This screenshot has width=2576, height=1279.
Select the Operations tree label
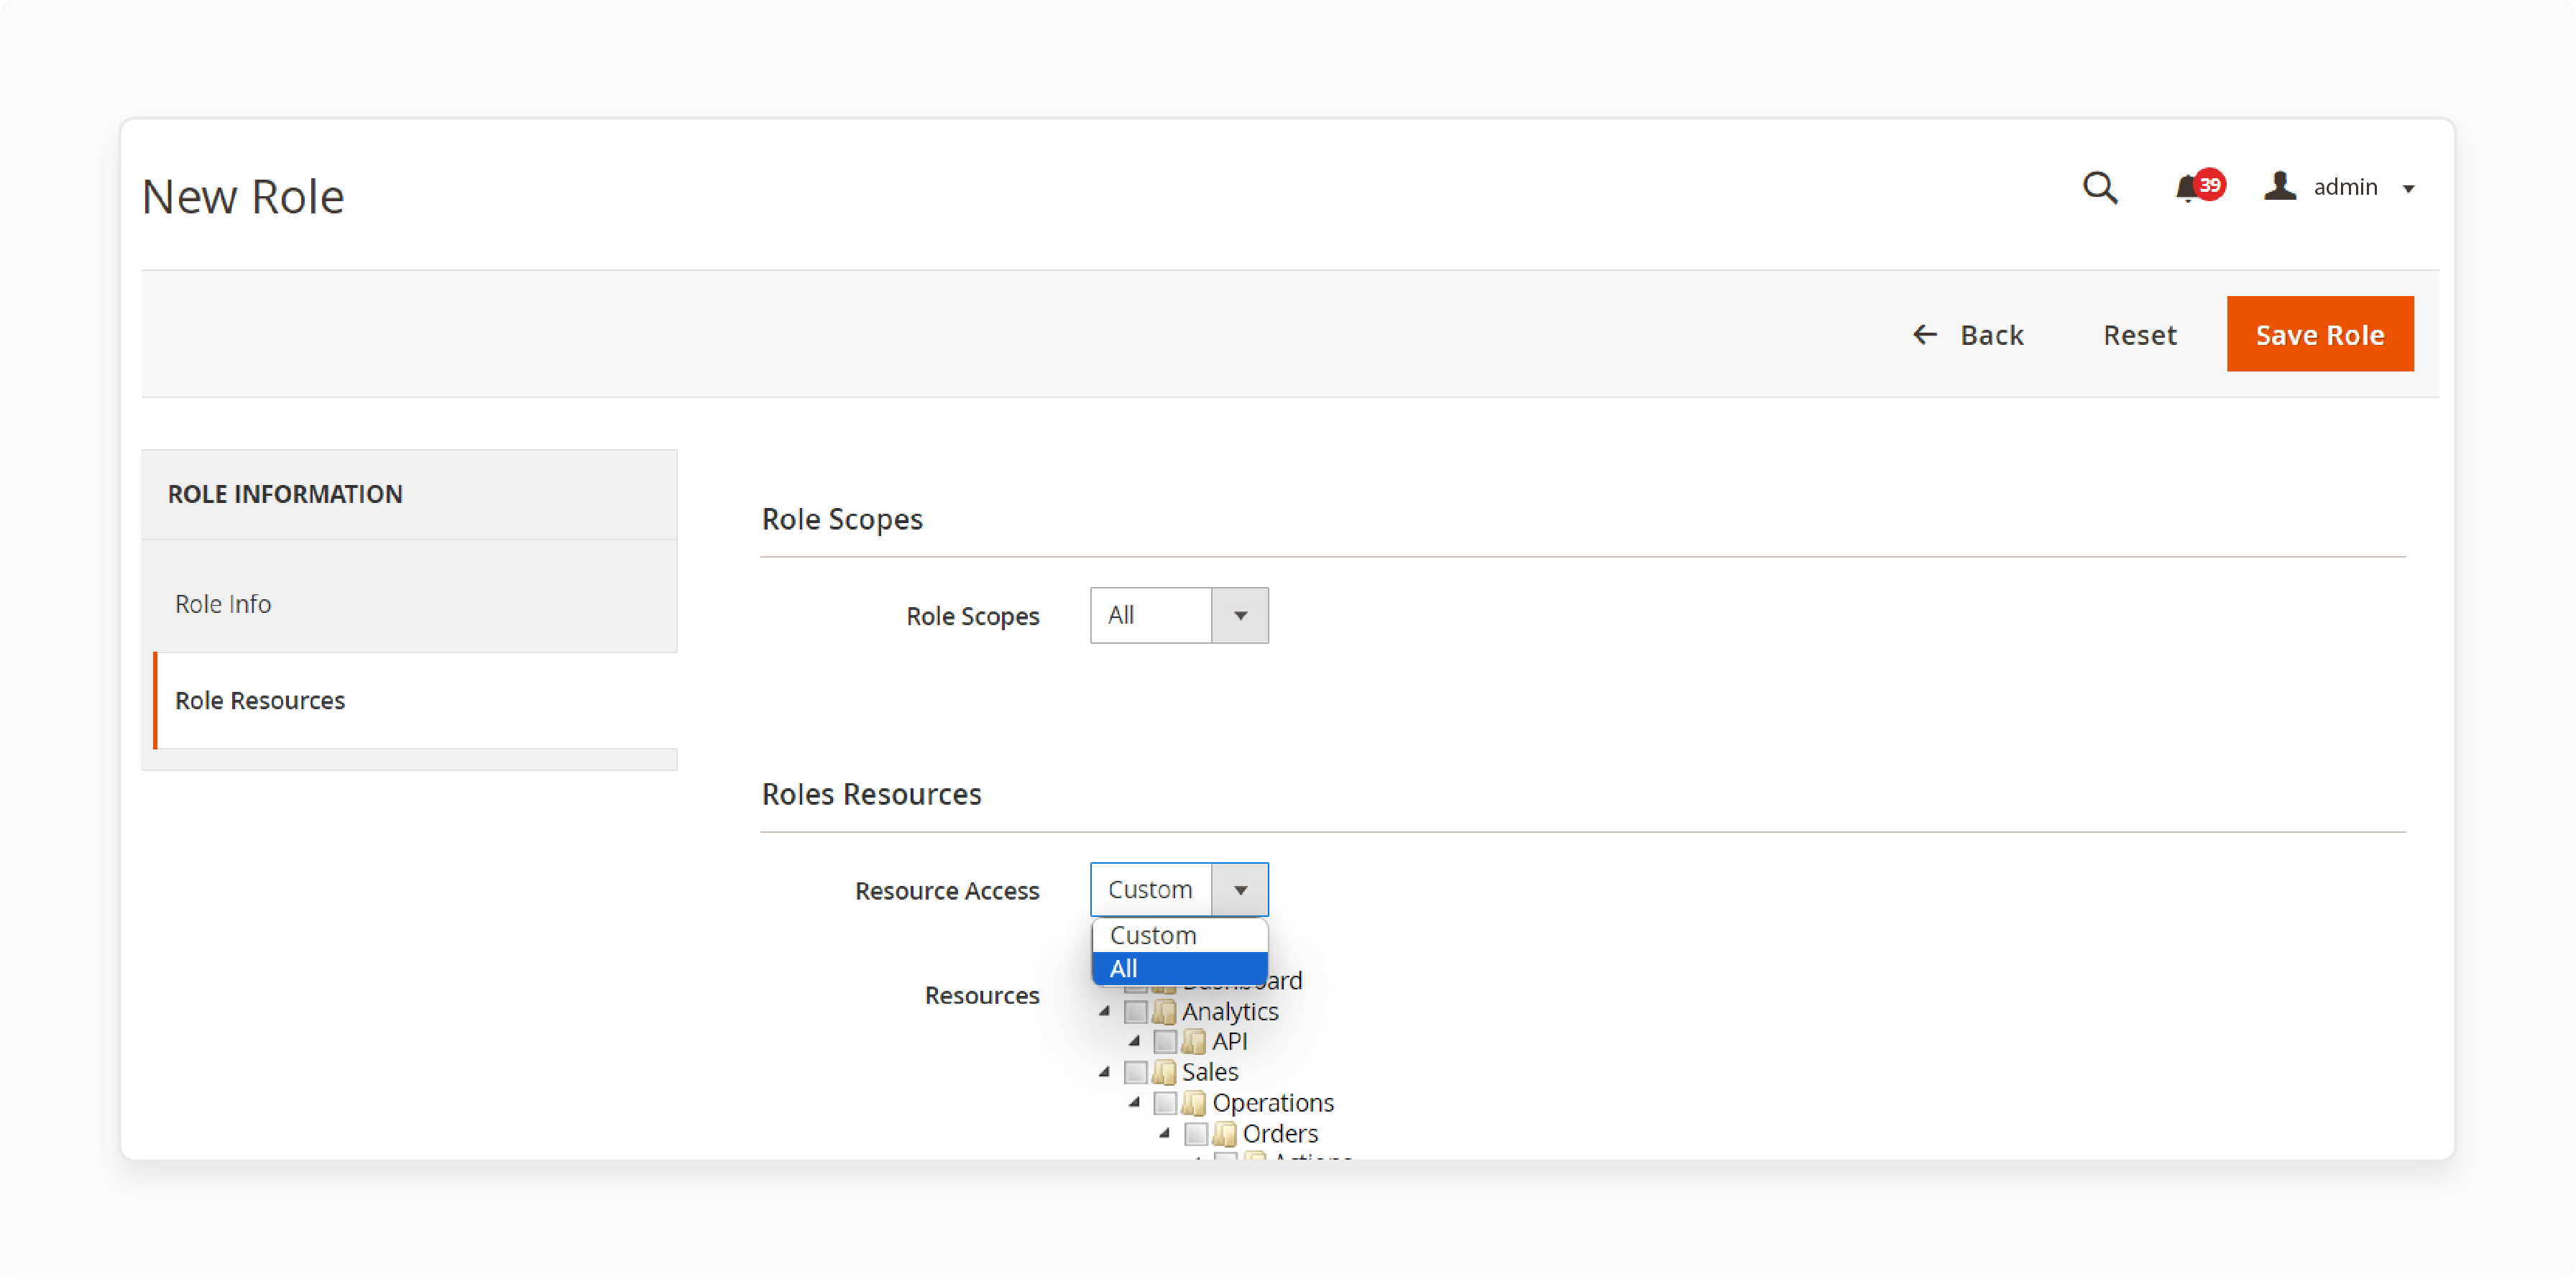click(x=1272, y=1103)
